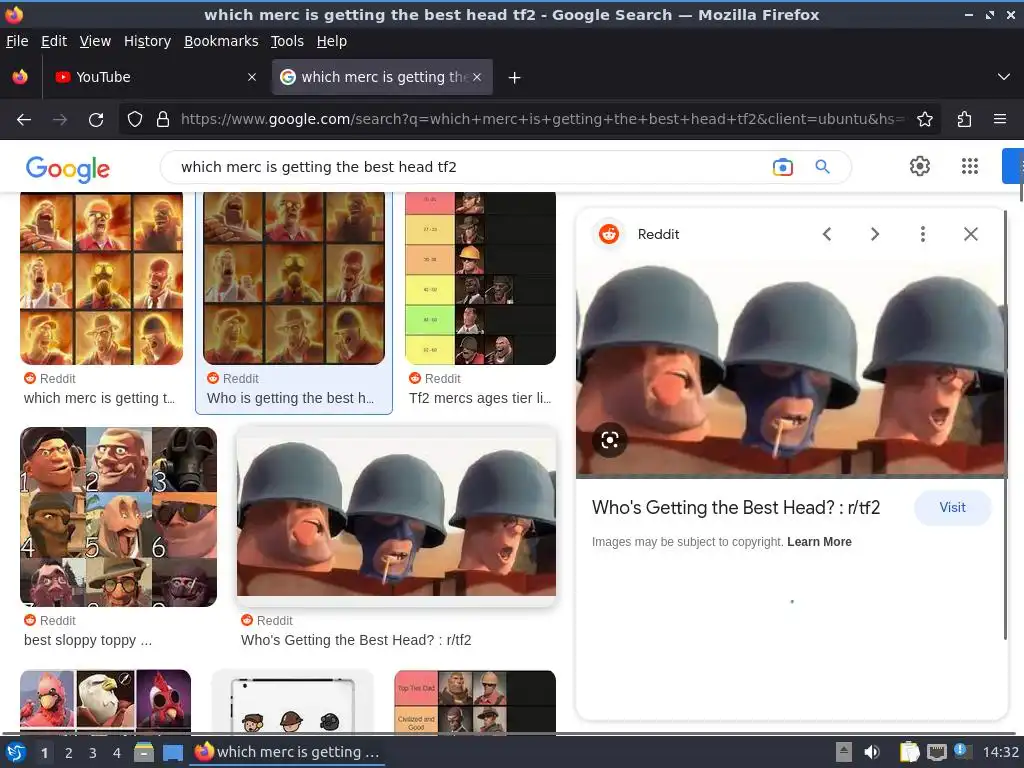
Task: Click the network tray icon
Action: (936, 752)
